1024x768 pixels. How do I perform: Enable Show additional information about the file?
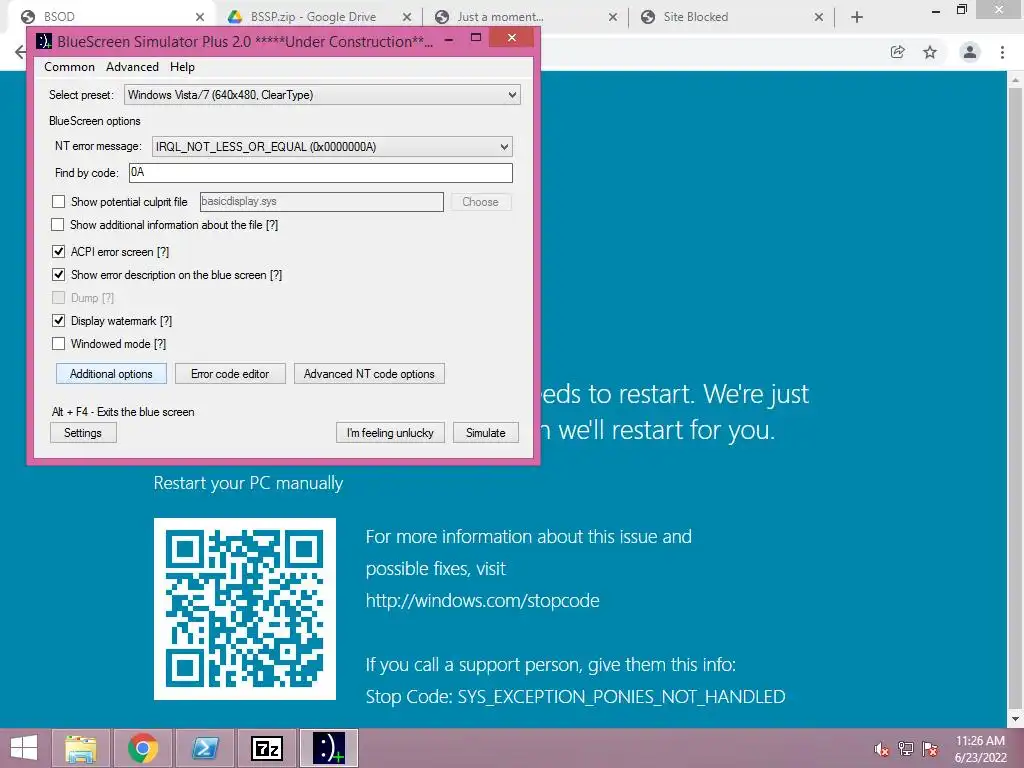57,225
